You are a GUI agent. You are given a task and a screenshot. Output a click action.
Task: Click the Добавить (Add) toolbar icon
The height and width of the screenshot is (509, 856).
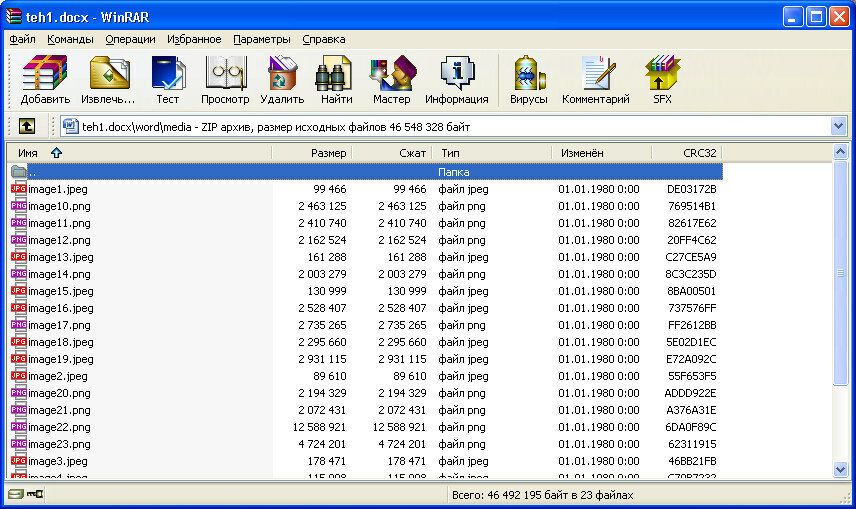click(45, 80)
